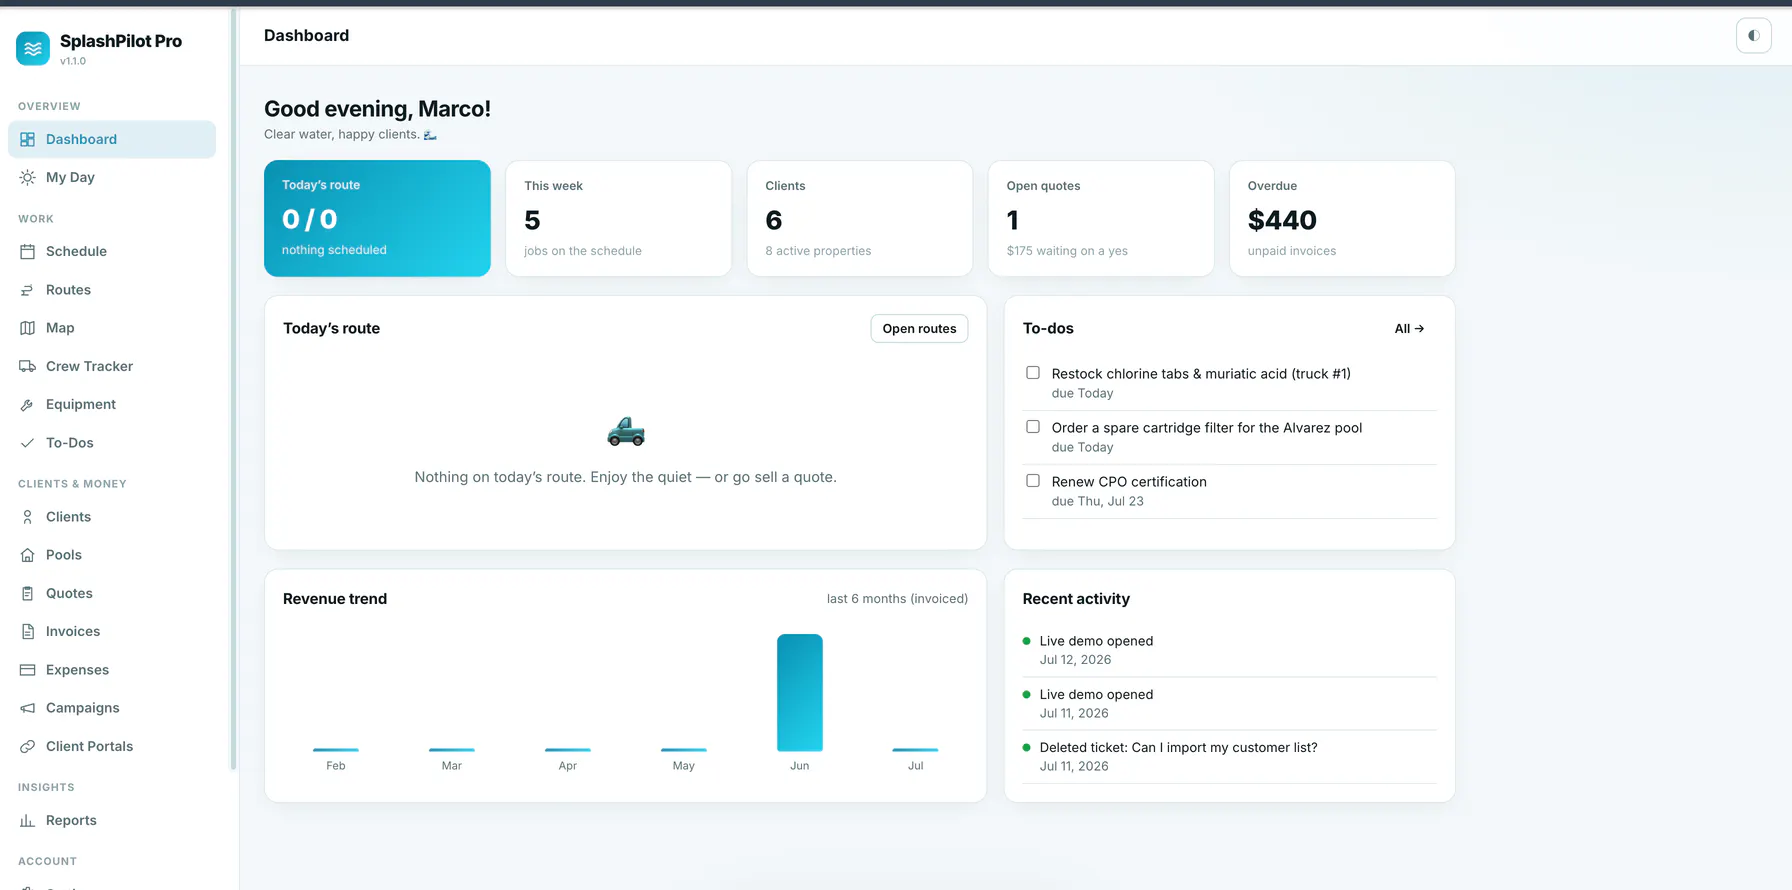
Task: Select Invoices in the sidebar
Action: [x=112, y=631]
